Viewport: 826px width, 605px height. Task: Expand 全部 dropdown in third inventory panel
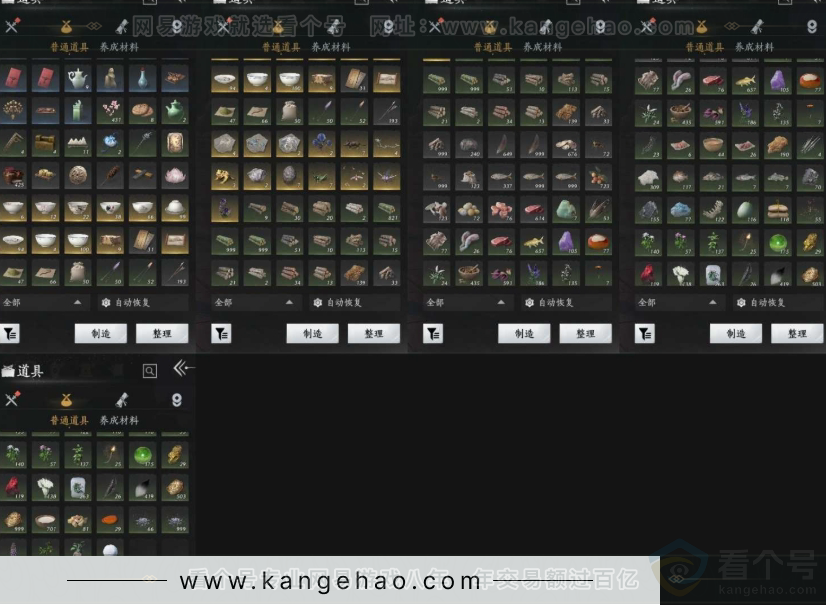tap(467, 302)
